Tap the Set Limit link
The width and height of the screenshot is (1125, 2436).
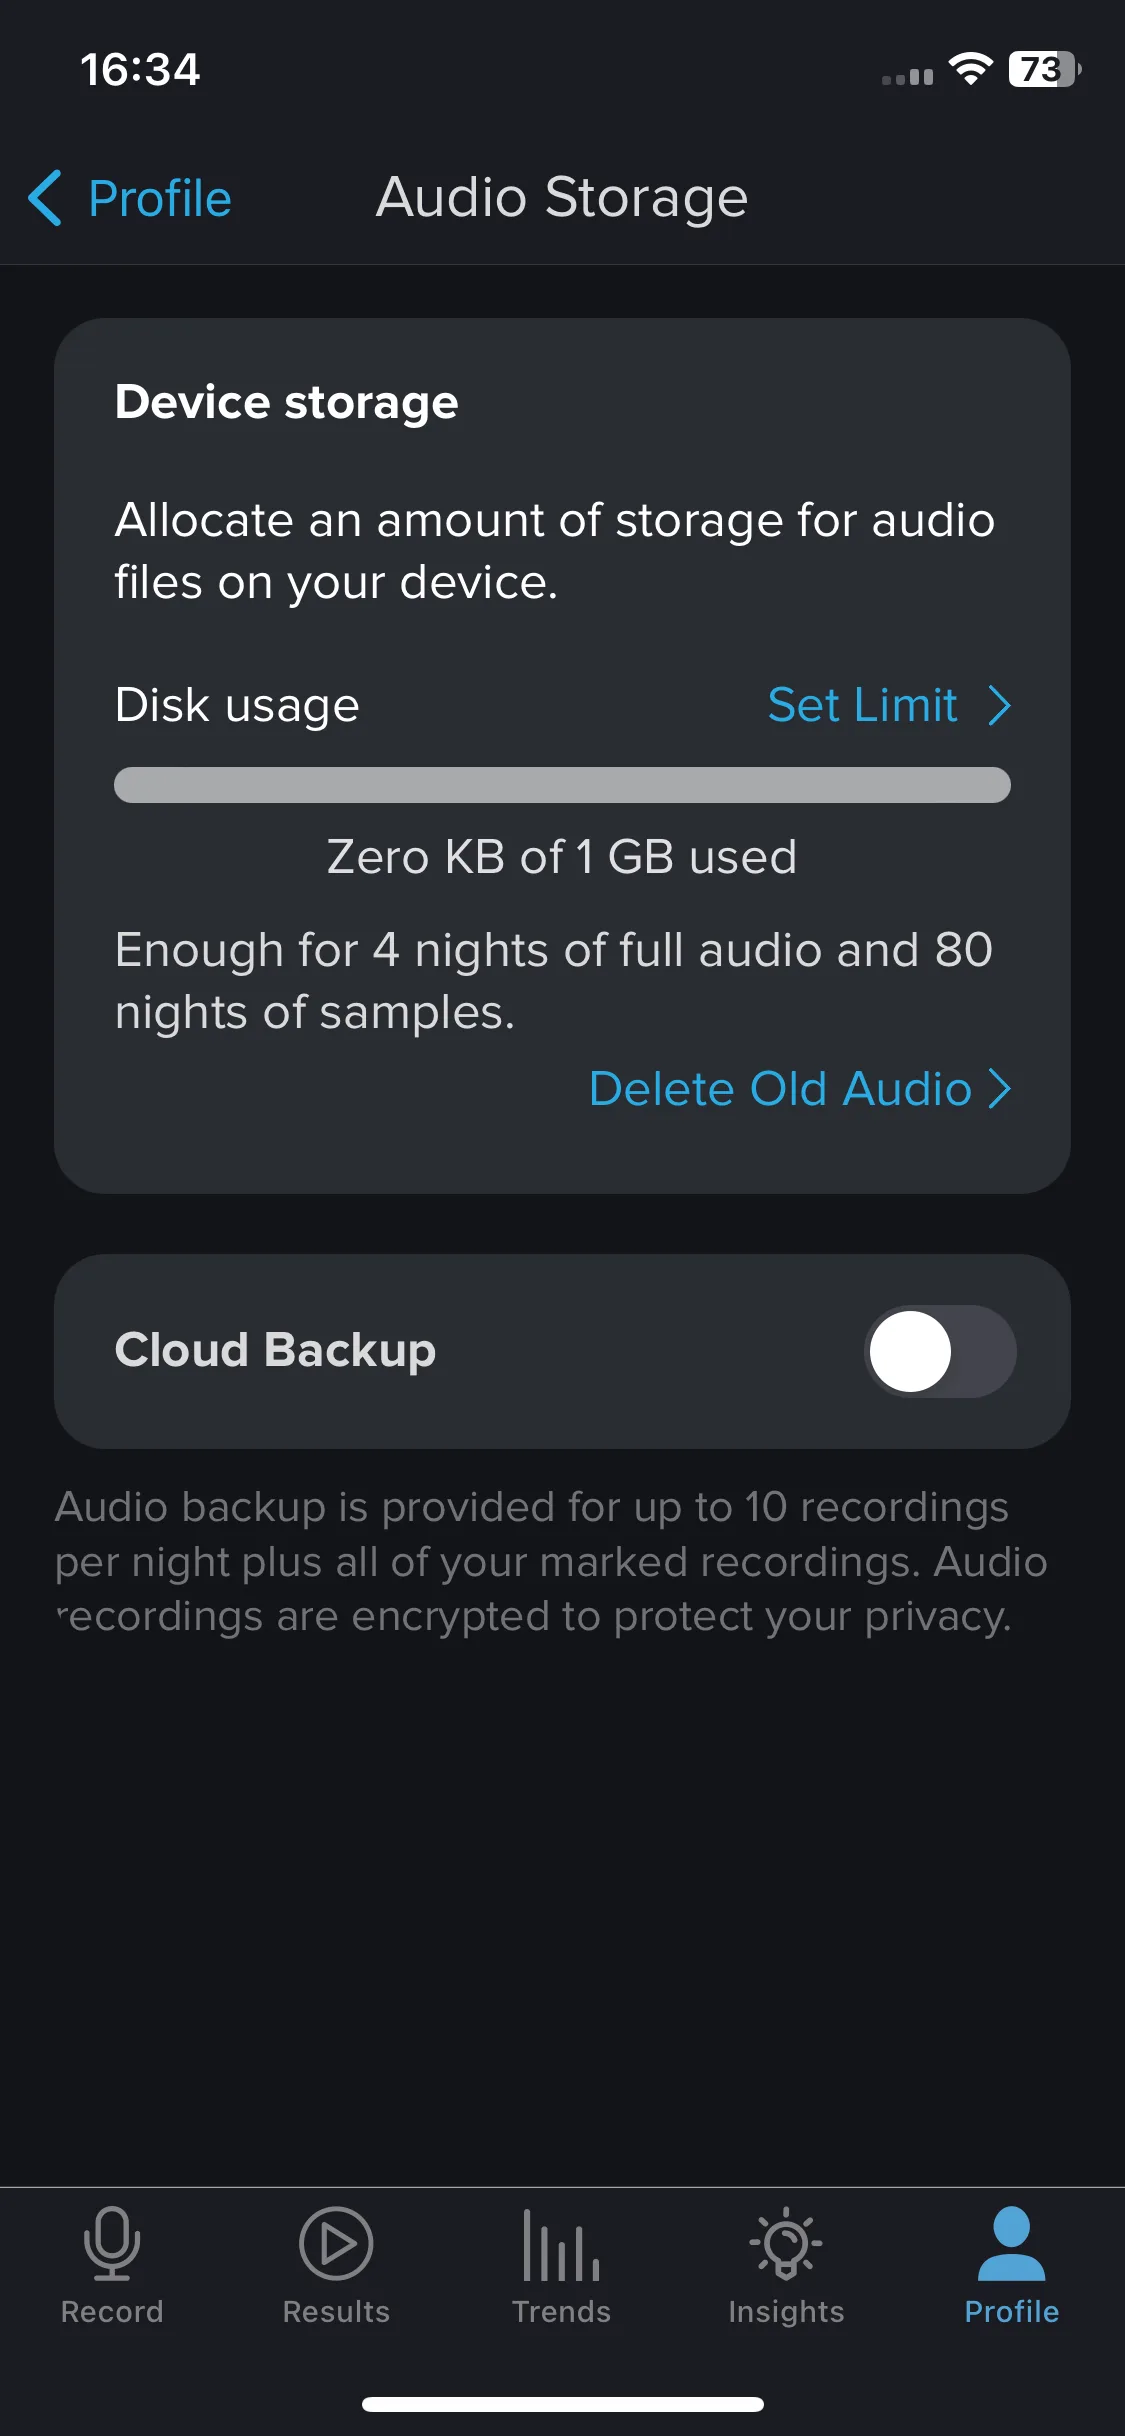pos(862,705)
